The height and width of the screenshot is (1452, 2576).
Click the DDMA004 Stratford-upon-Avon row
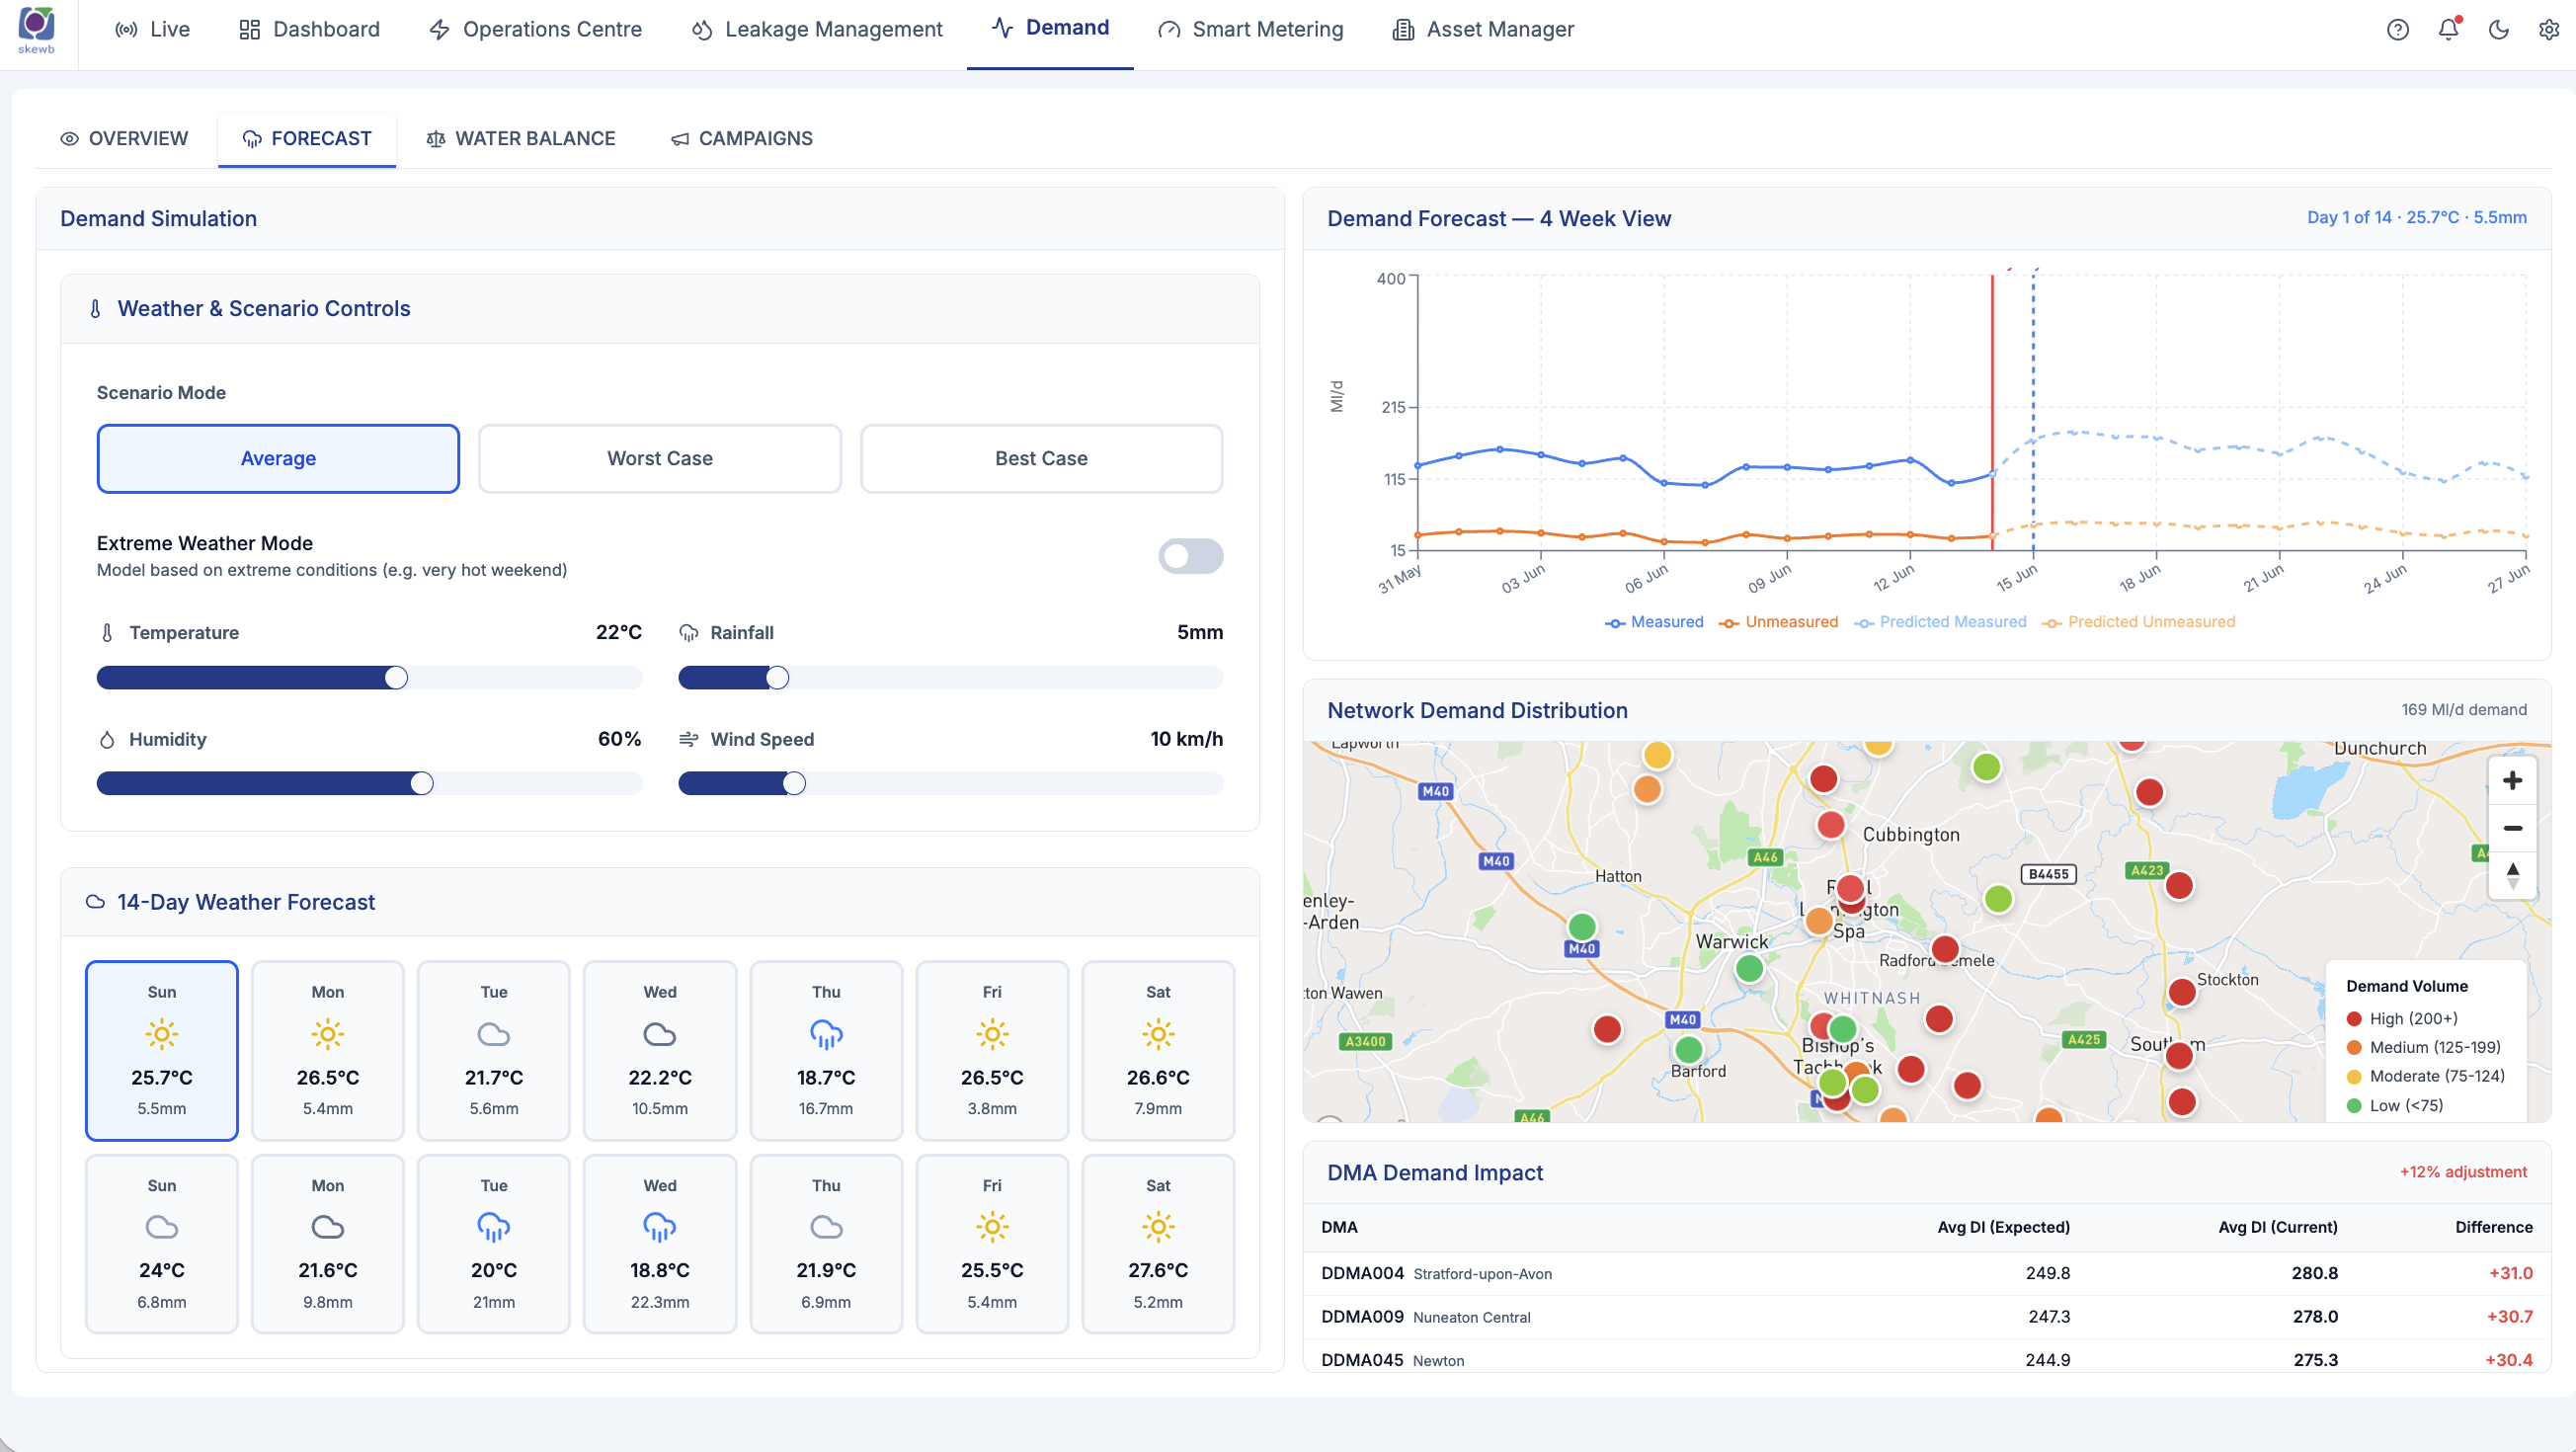pyautogui.click(x=1926, y=1273)
